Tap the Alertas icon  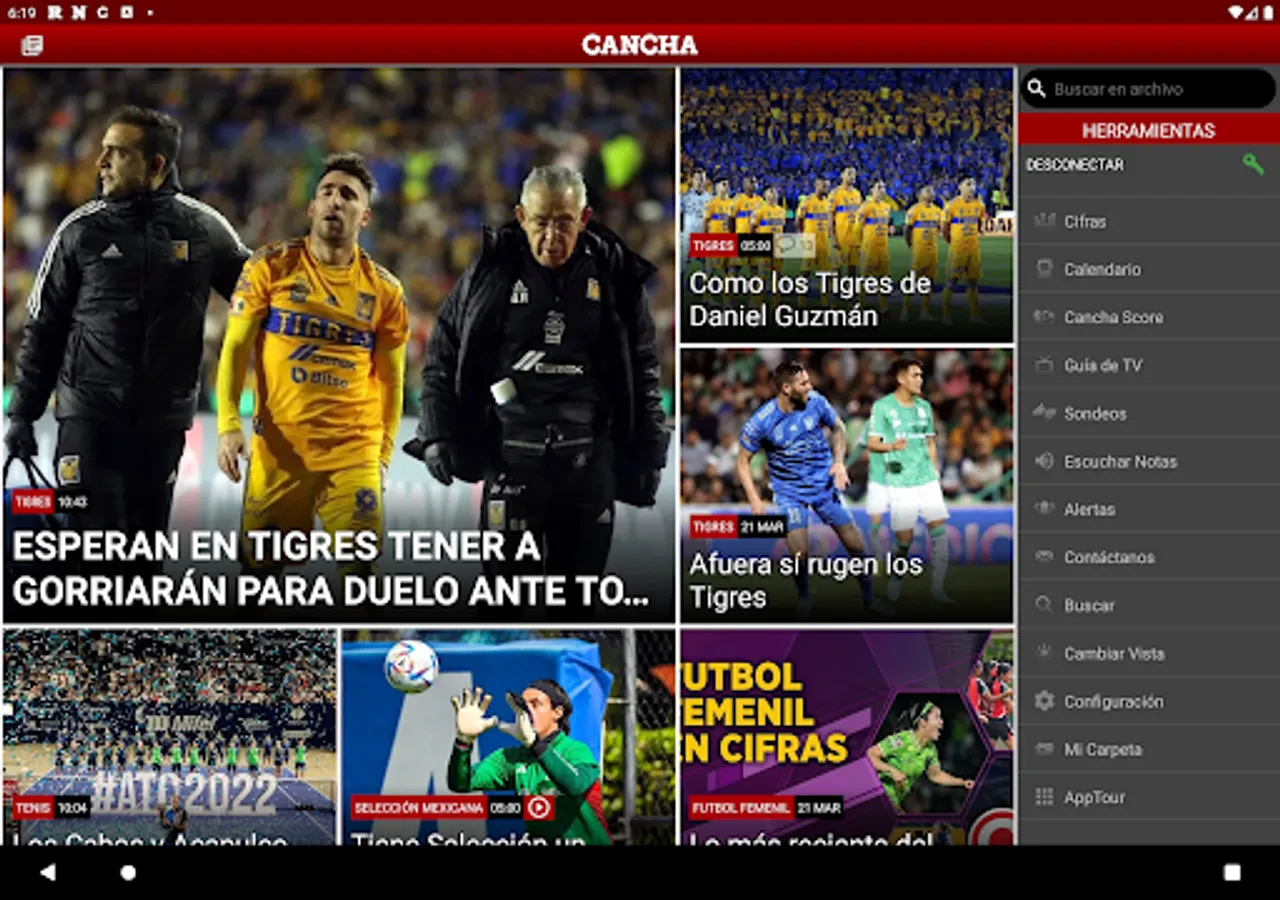(1044, 508)
